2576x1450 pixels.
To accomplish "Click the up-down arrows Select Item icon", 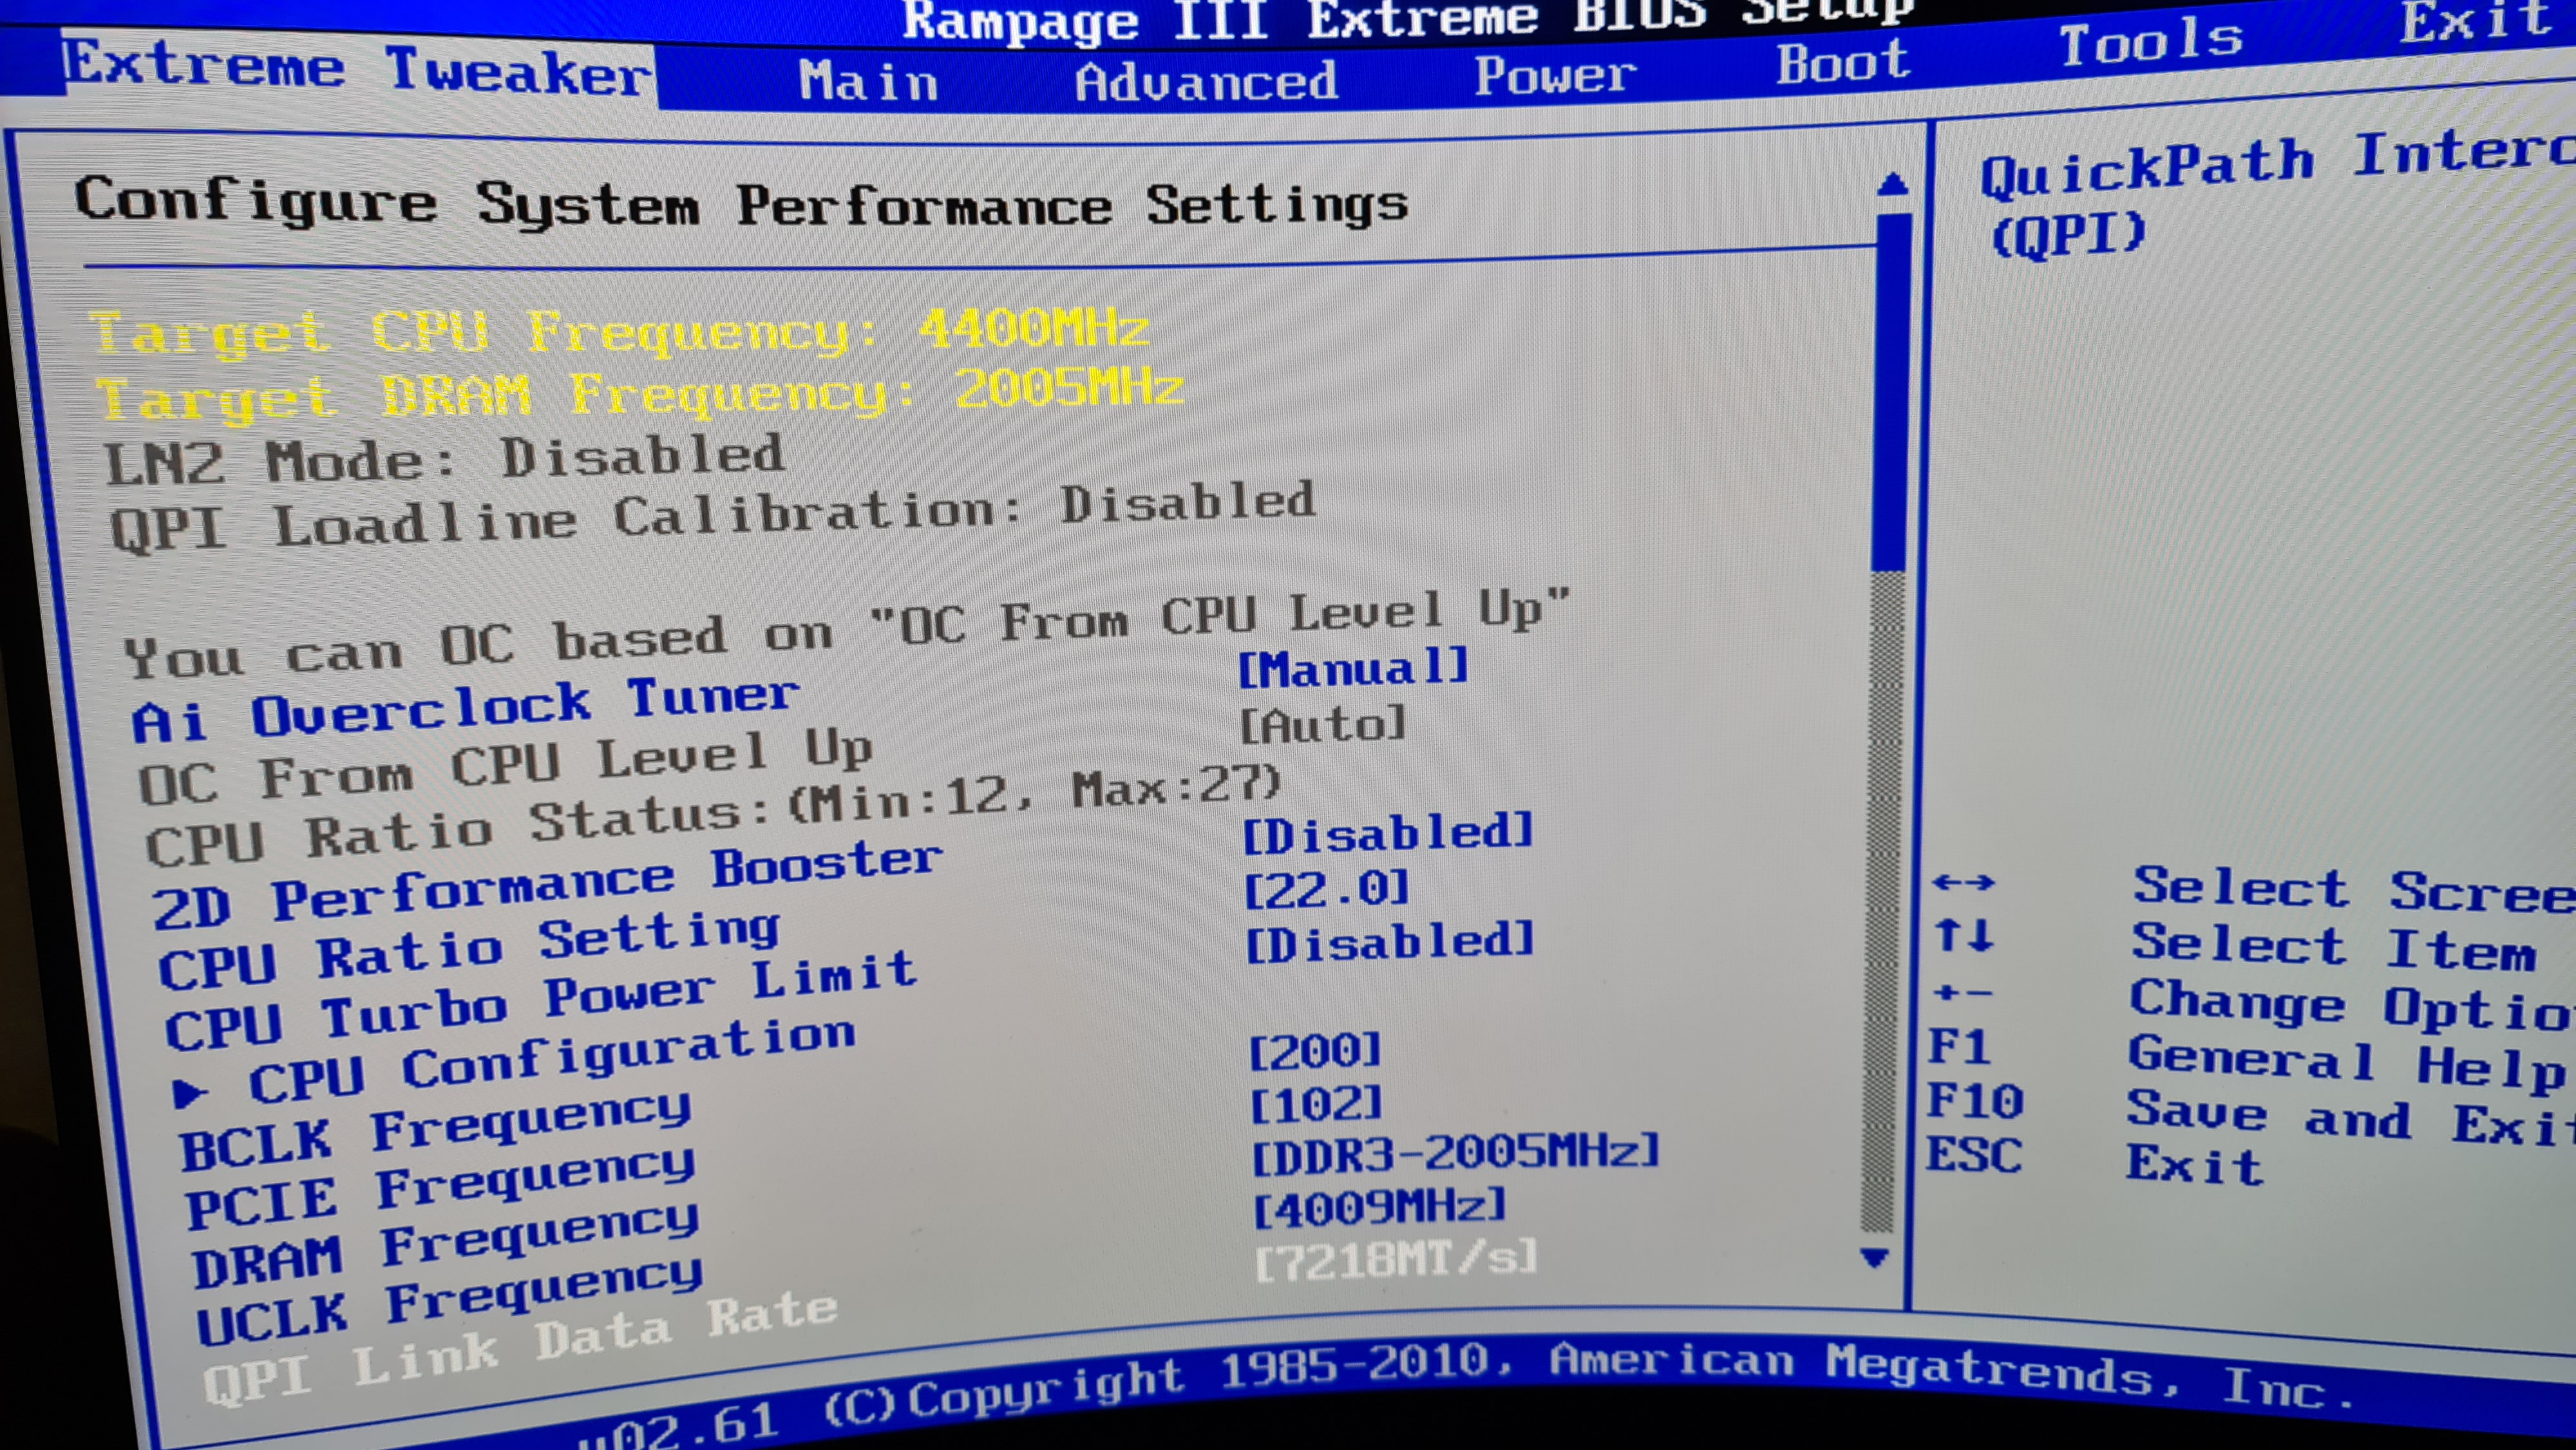I will pos(1964,936).
